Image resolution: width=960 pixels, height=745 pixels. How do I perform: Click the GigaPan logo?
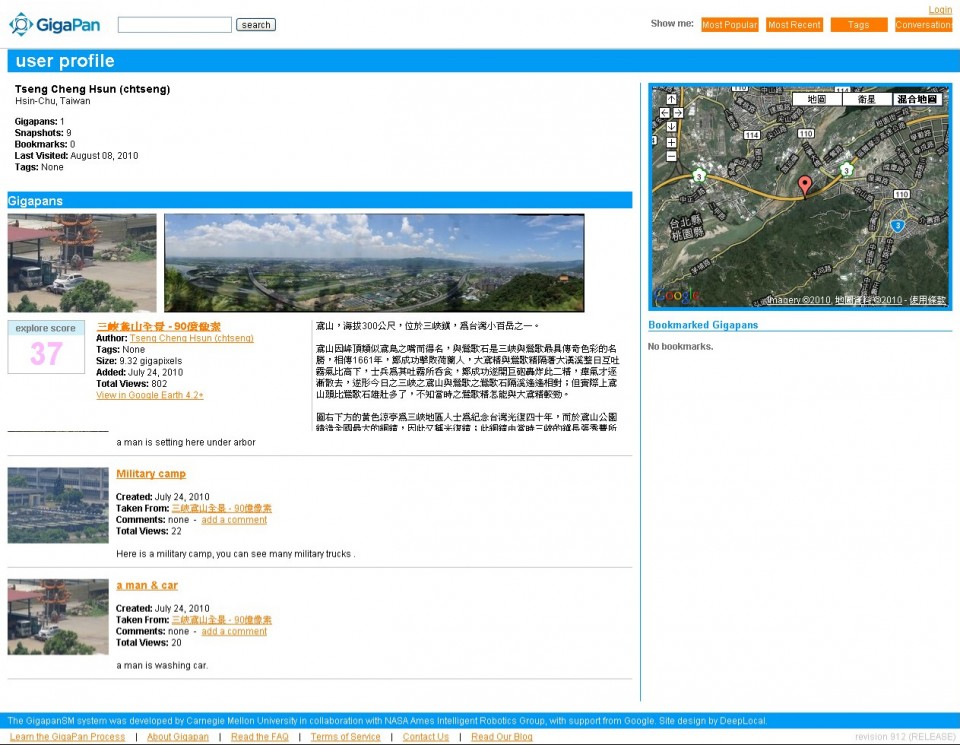(55, 24)
